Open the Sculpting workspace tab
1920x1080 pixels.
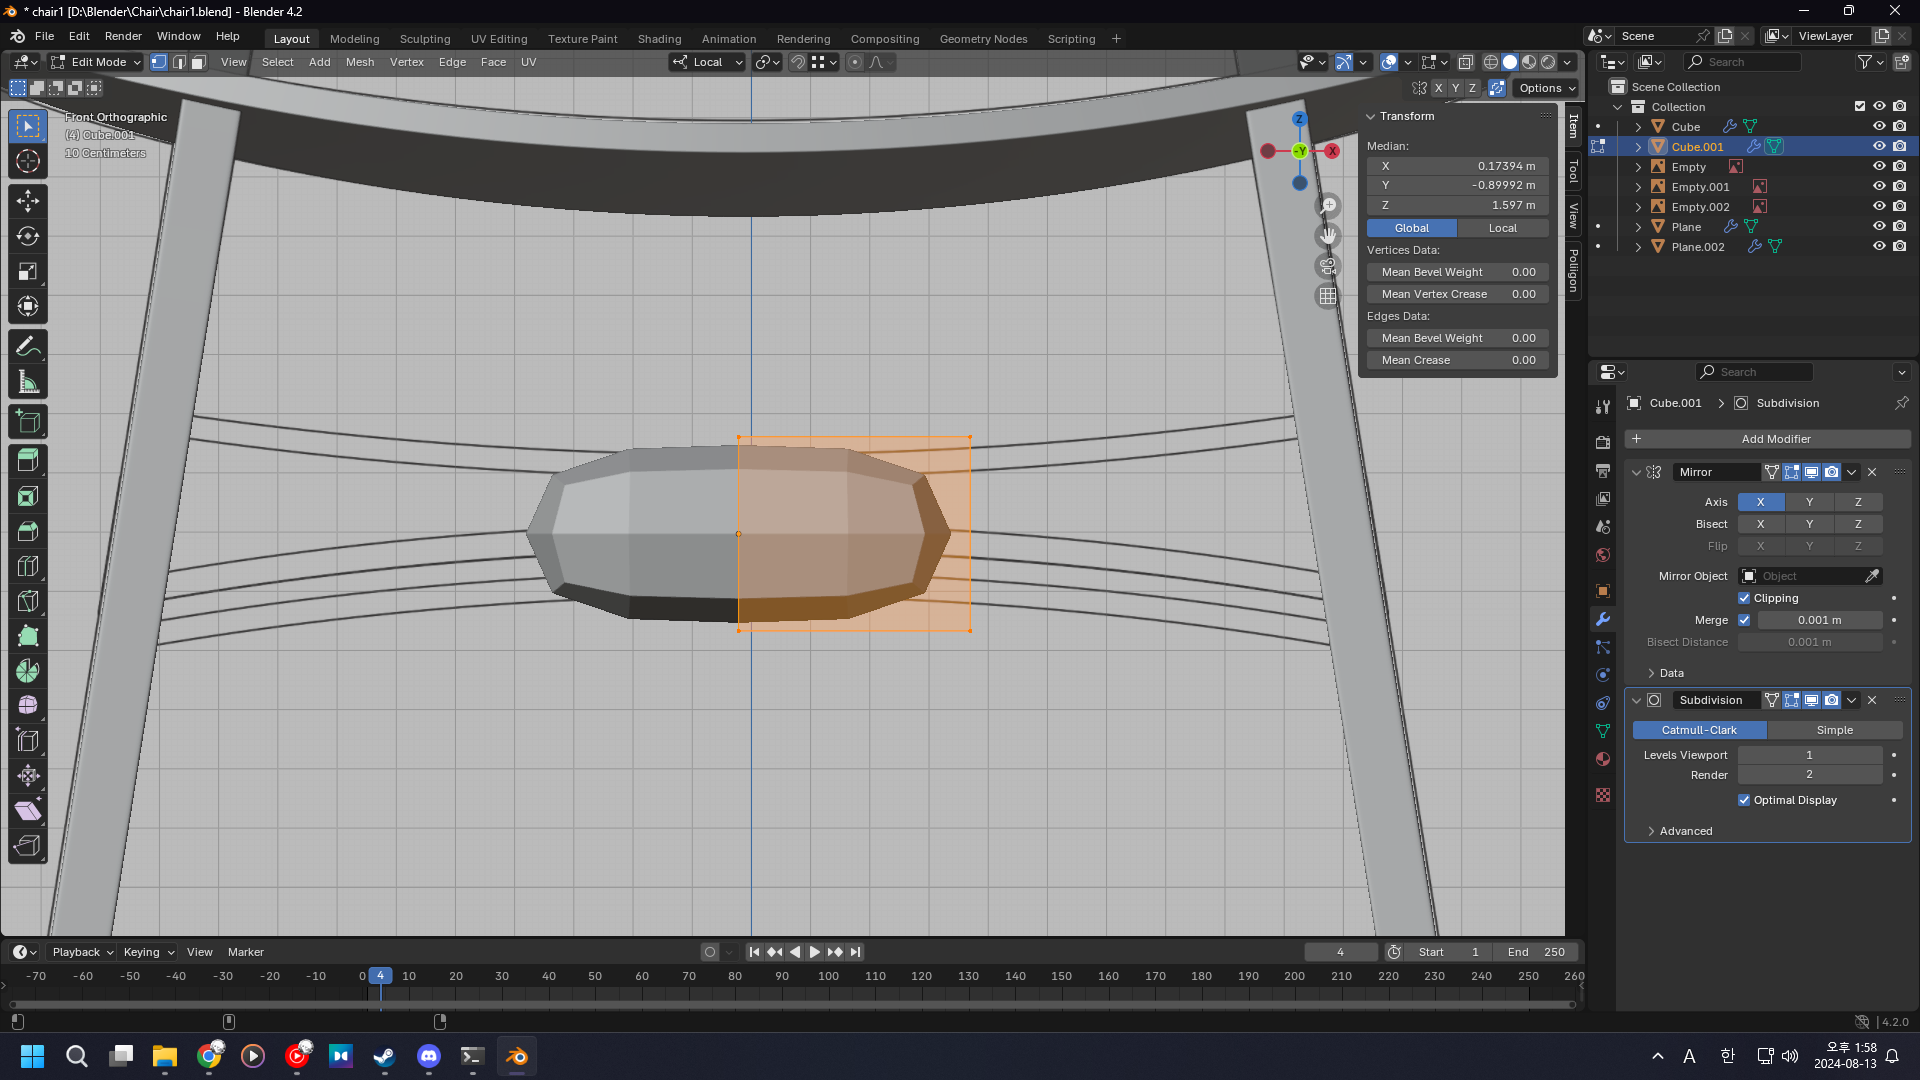pyautogui.click(x=425, y=39)
